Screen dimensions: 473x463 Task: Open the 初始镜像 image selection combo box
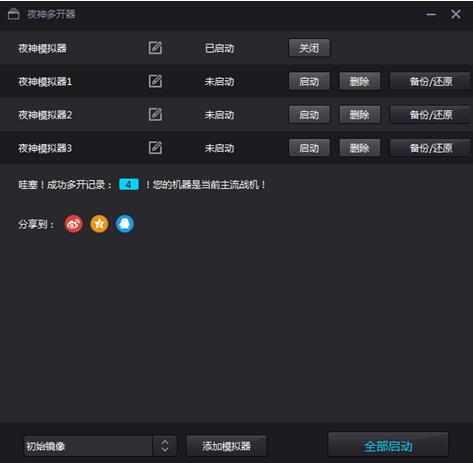(100, 446)
